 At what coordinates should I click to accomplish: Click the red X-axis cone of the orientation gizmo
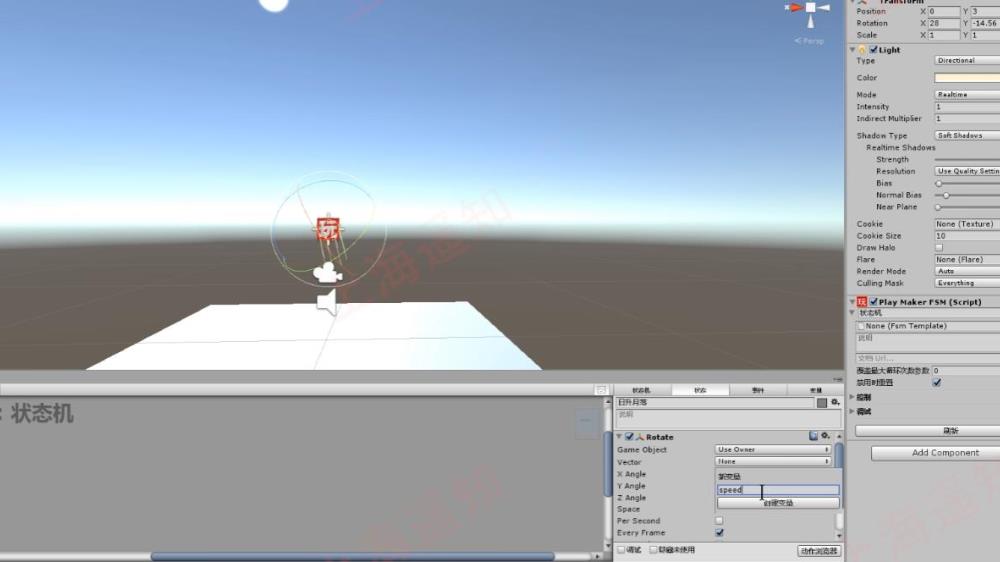[x=794, y=8]
